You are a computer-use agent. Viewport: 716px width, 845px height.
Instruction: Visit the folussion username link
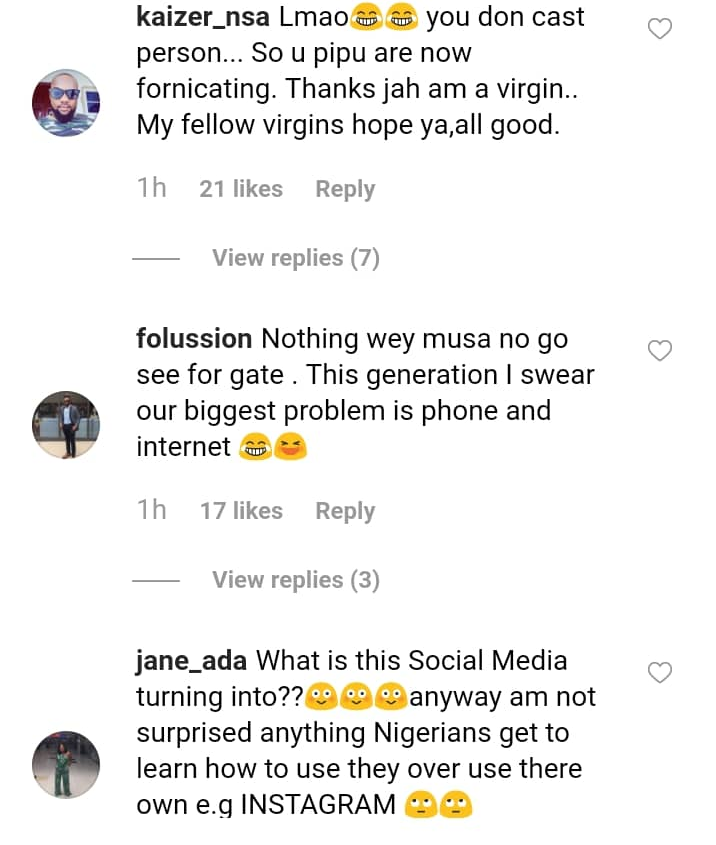(x=194, y=339)
